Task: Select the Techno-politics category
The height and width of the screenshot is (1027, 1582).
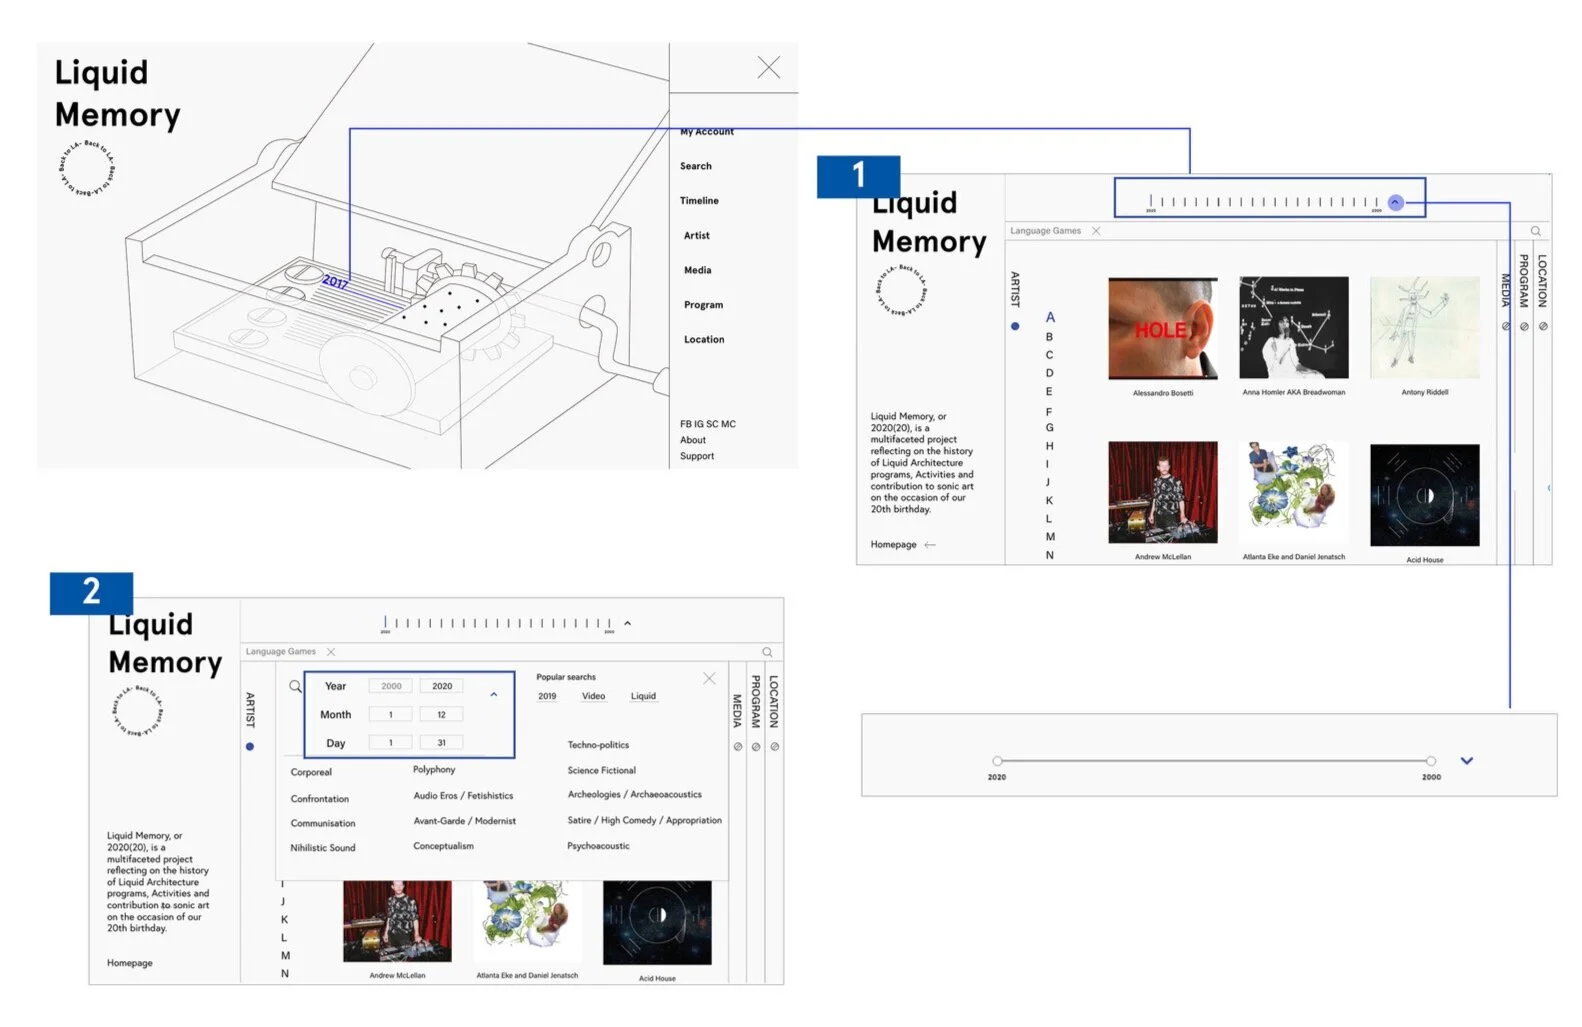Action: (x=598, y=745)
